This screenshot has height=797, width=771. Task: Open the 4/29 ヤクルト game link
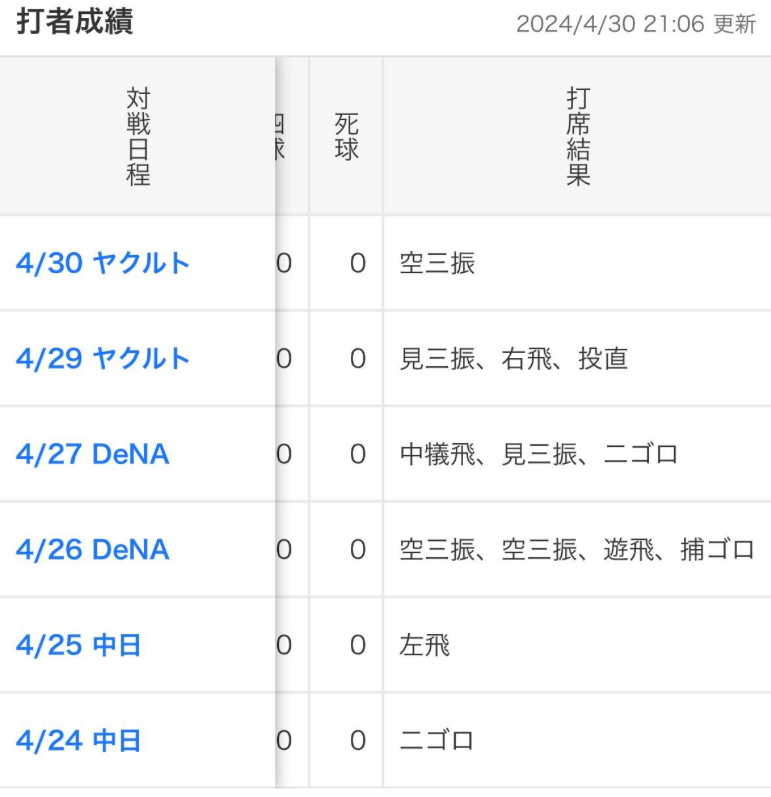click(103, 359)
